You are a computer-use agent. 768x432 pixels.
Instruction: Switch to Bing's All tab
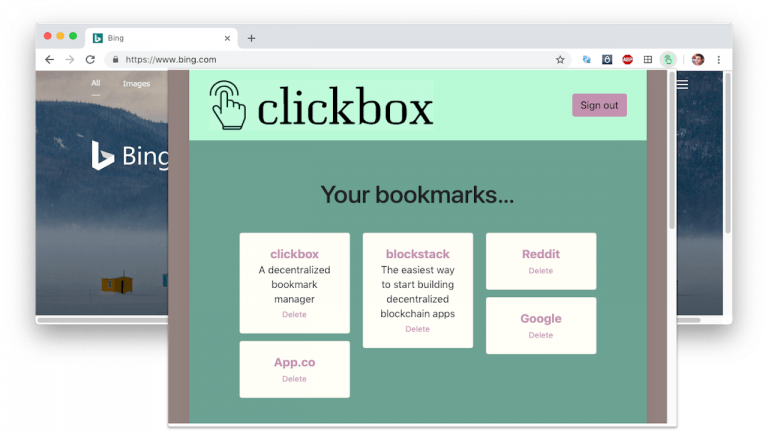pyautogui.click(x=96, y=83)
